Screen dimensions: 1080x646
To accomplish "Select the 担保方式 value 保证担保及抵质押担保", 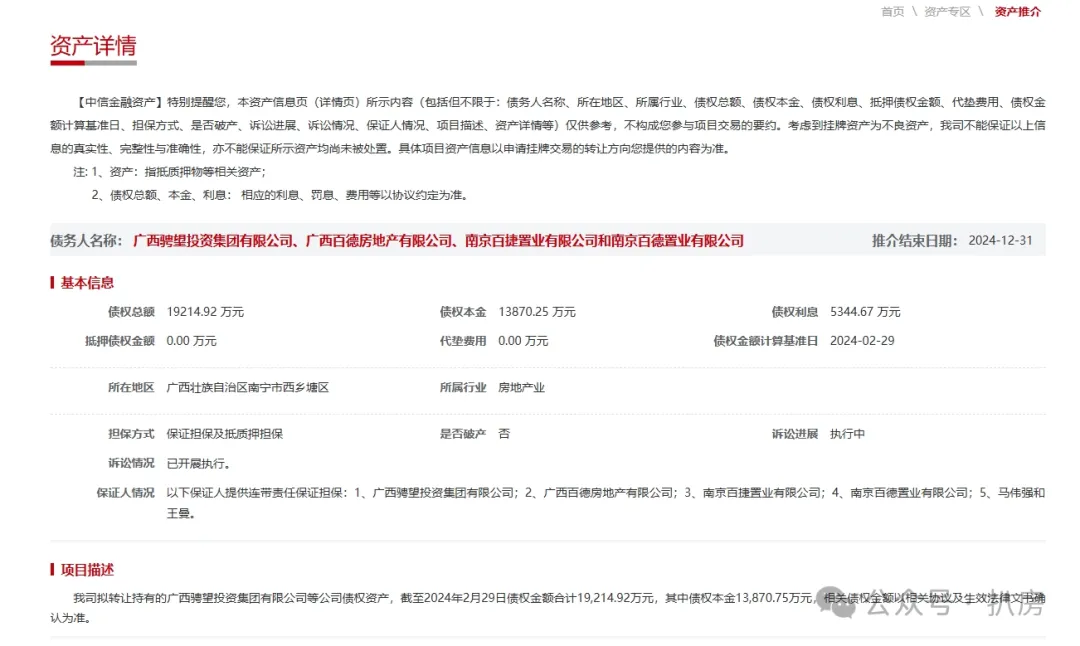I will [x=225, y=434].
